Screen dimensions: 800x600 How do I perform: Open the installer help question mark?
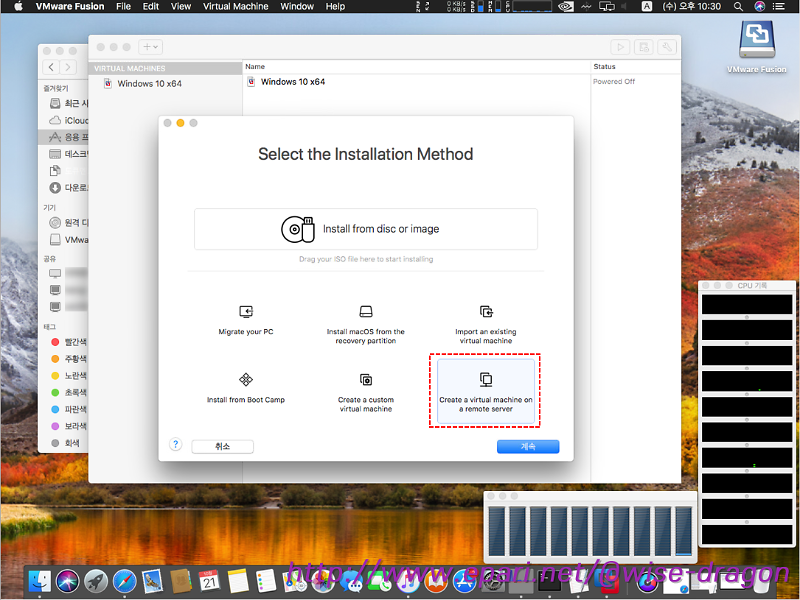tap(176, 444)
